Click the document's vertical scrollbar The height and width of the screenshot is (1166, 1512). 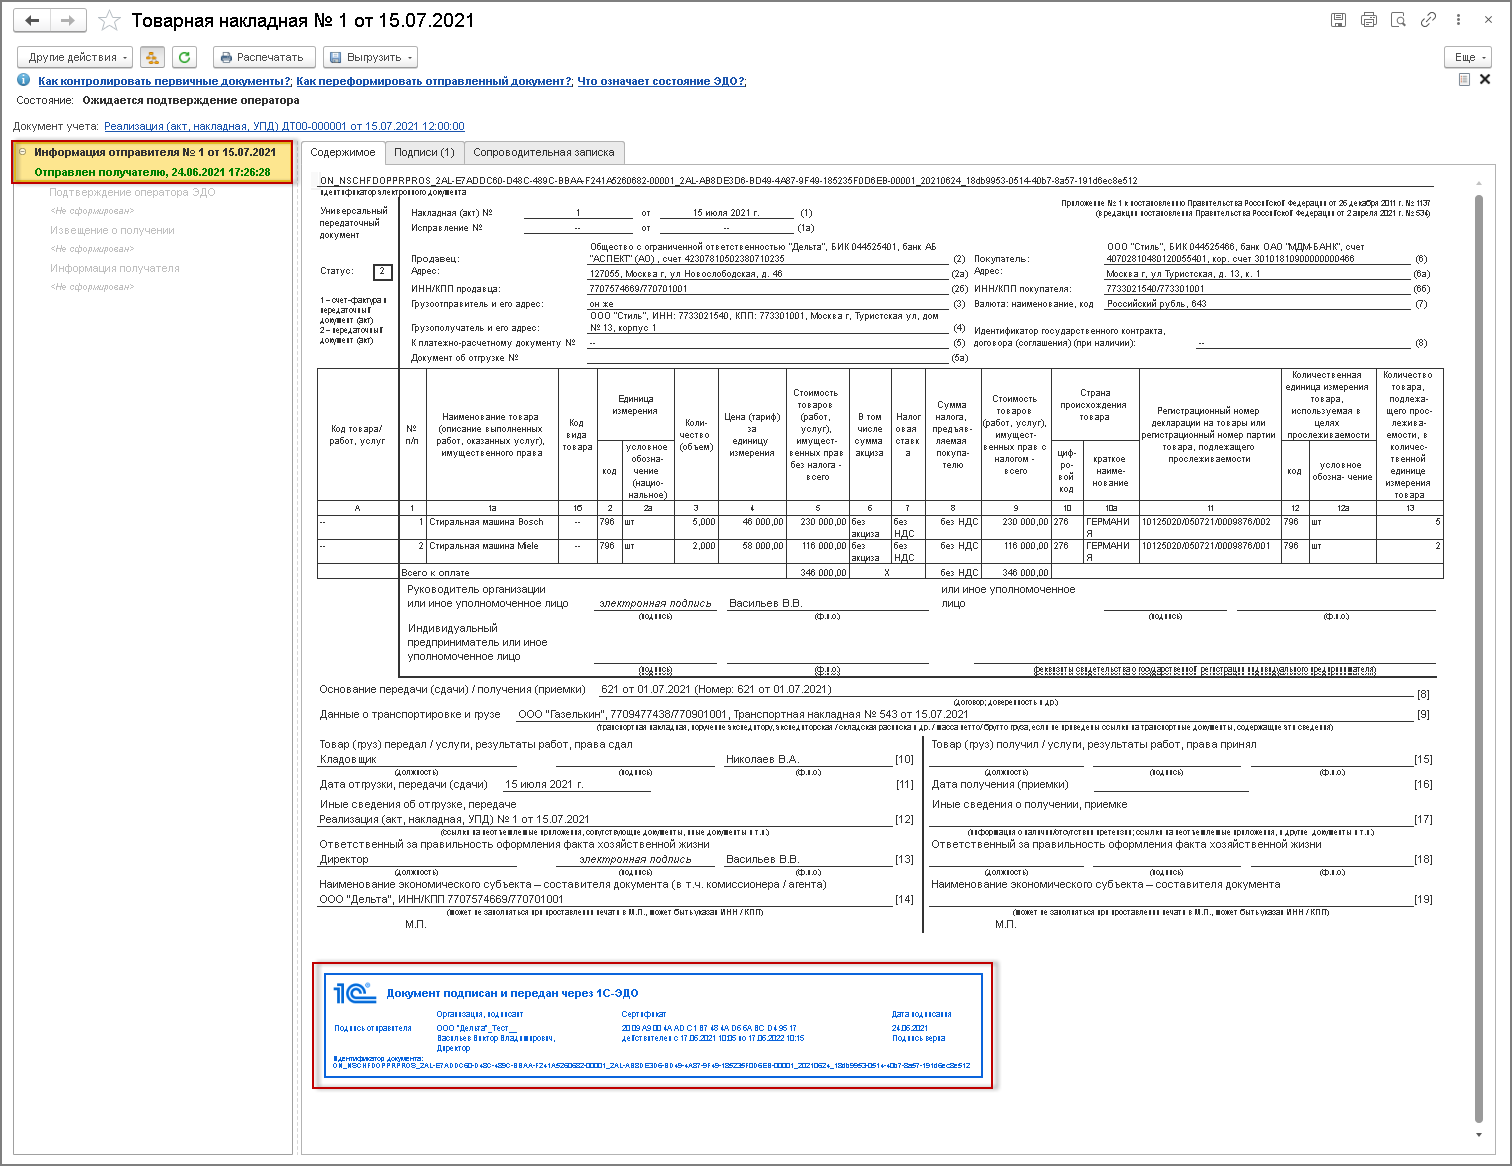click(x=1479, y=657)
